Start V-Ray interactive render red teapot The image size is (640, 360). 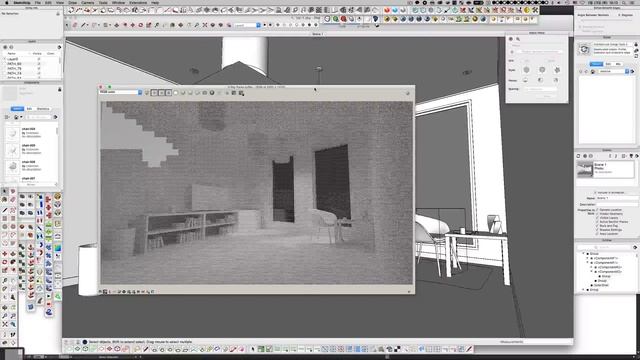pyautogui.click(x=343, y=19)
